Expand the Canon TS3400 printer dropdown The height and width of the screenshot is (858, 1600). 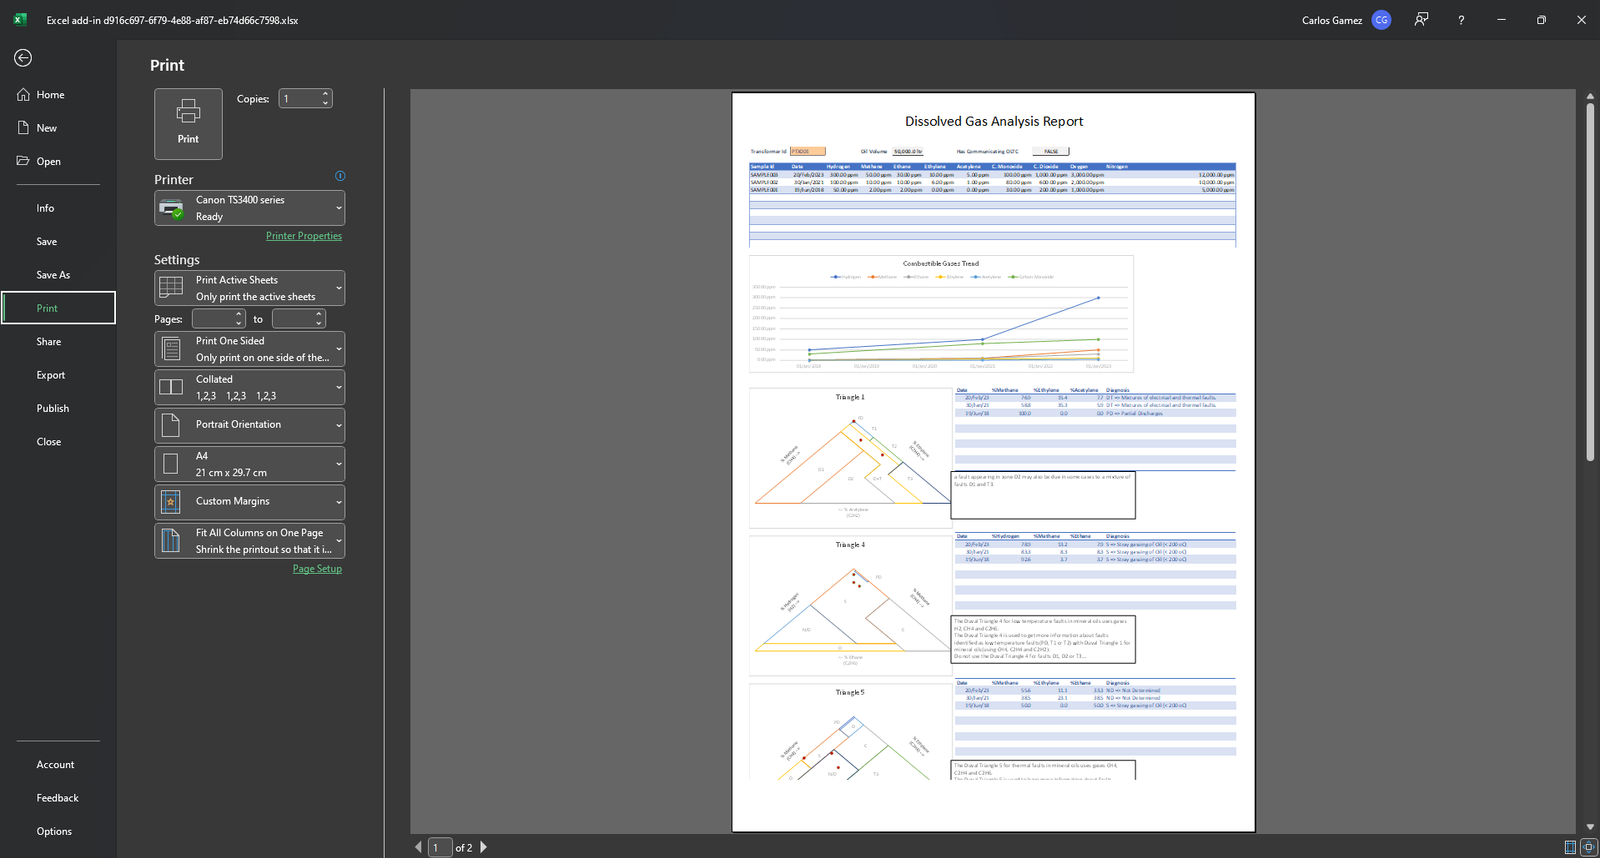pos(249,208)
